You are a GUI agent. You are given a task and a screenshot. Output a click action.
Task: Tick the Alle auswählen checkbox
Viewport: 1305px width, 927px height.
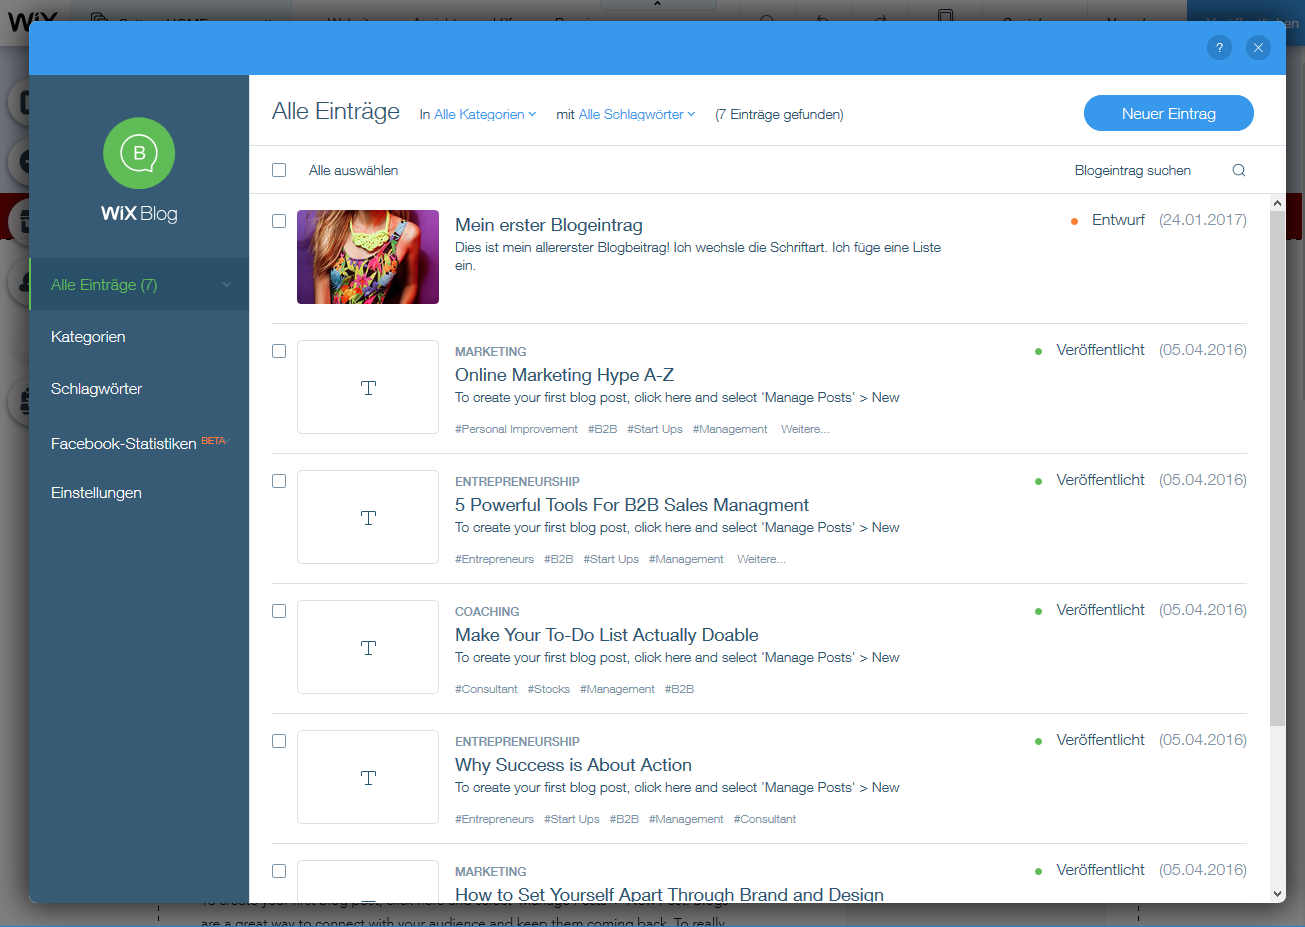[279, 170]
